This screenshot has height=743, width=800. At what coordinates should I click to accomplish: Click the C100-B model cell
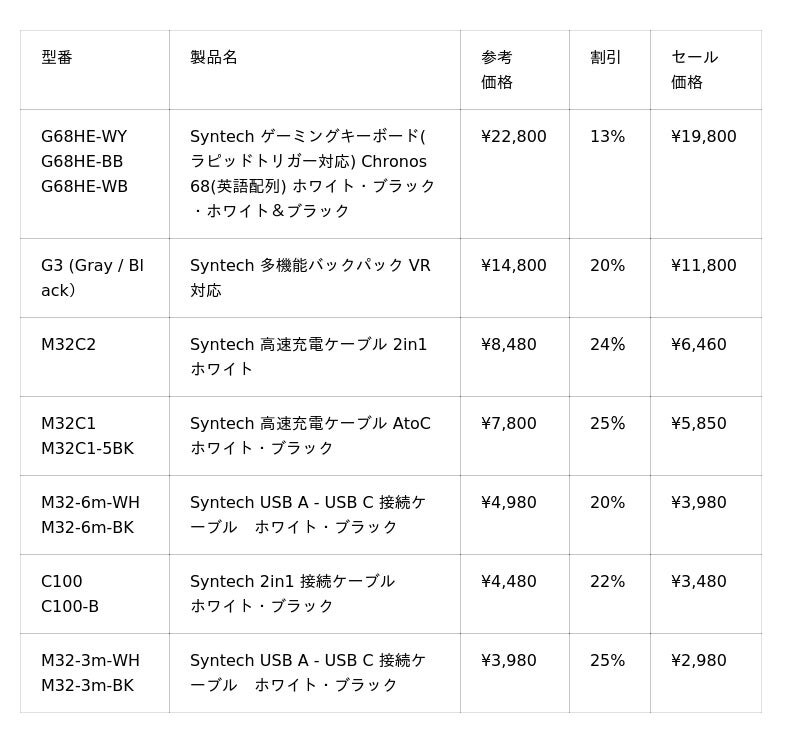[70, 607]
